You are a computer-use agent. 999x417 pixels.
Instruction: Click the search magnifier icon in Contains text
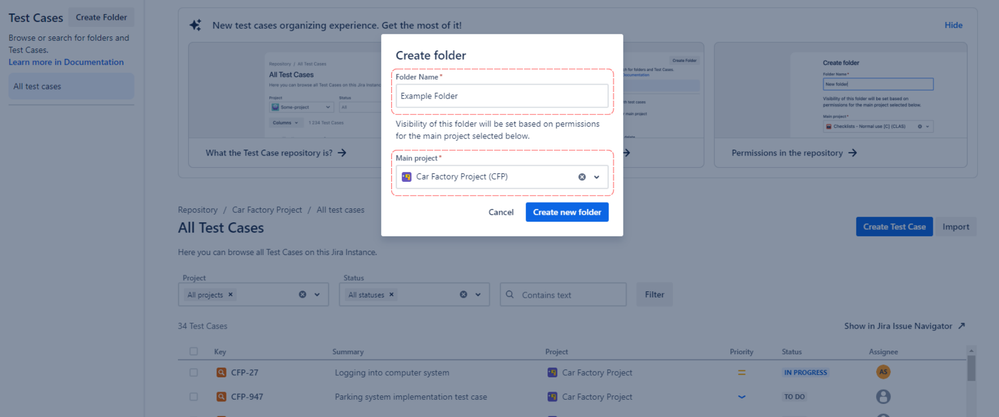510,295
